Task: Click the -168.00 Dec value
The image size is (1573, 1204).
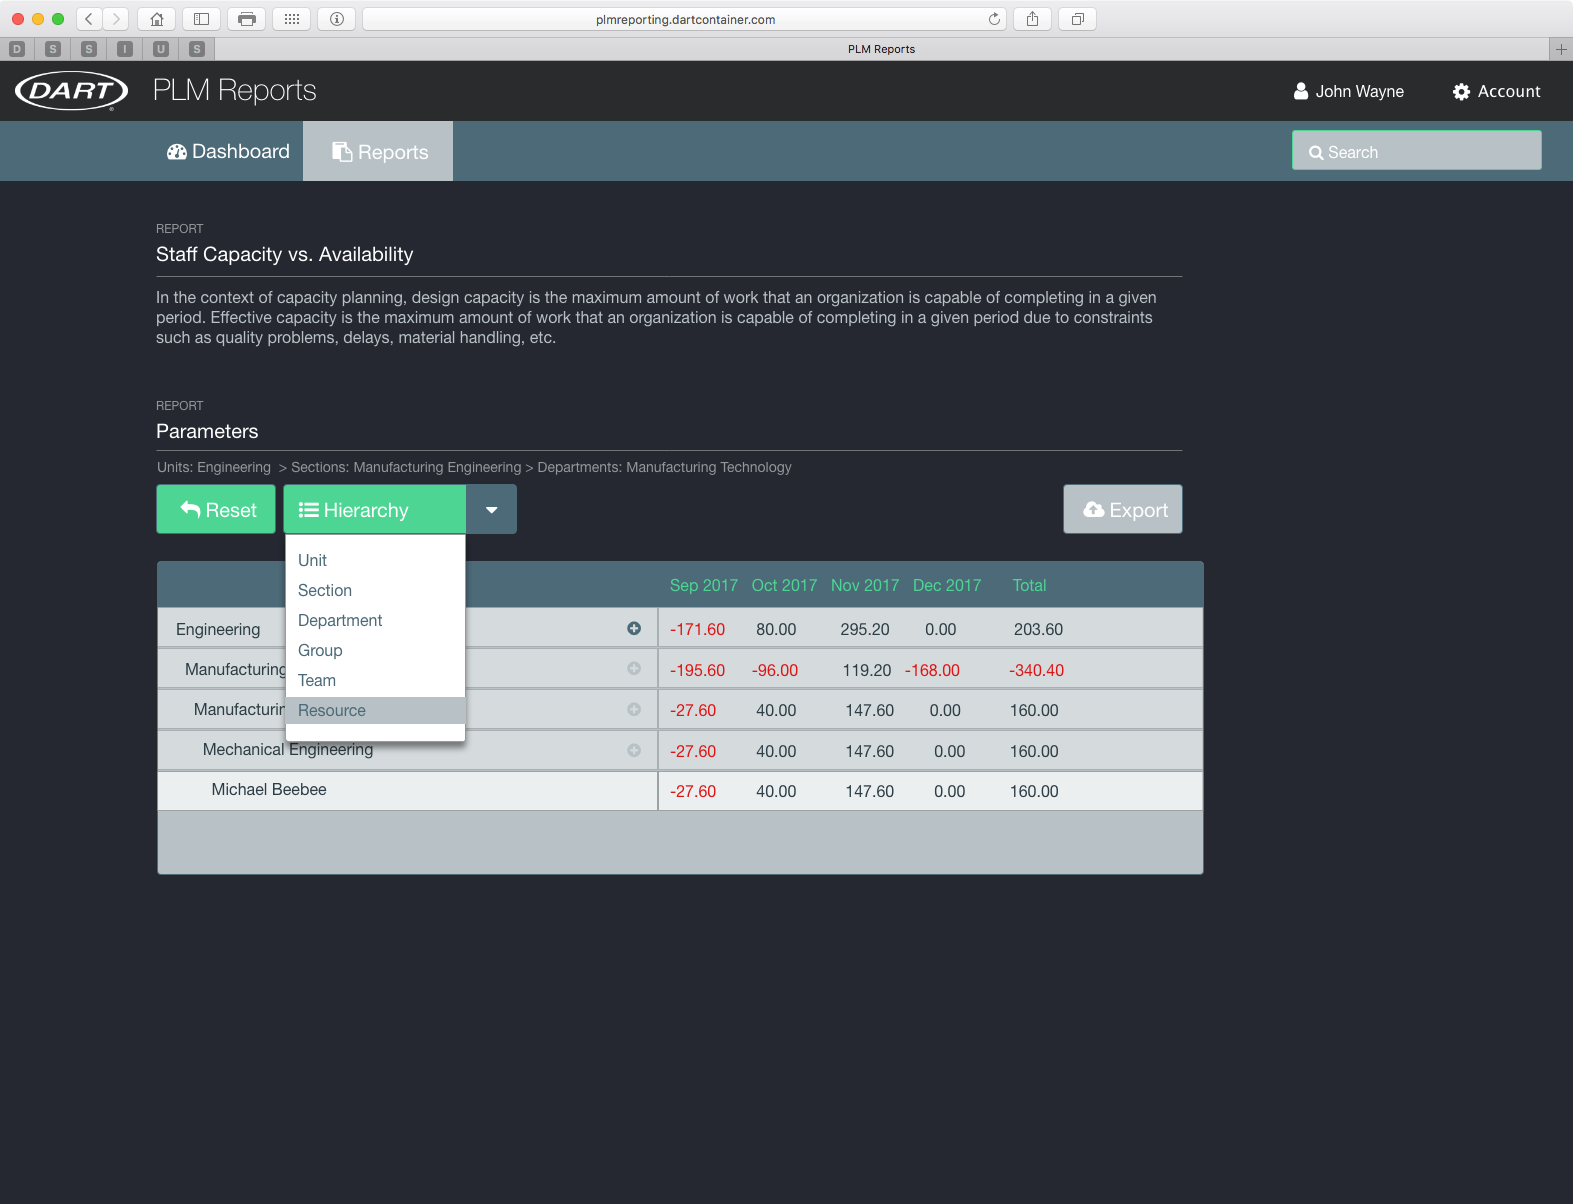Action: coord(932,670)
